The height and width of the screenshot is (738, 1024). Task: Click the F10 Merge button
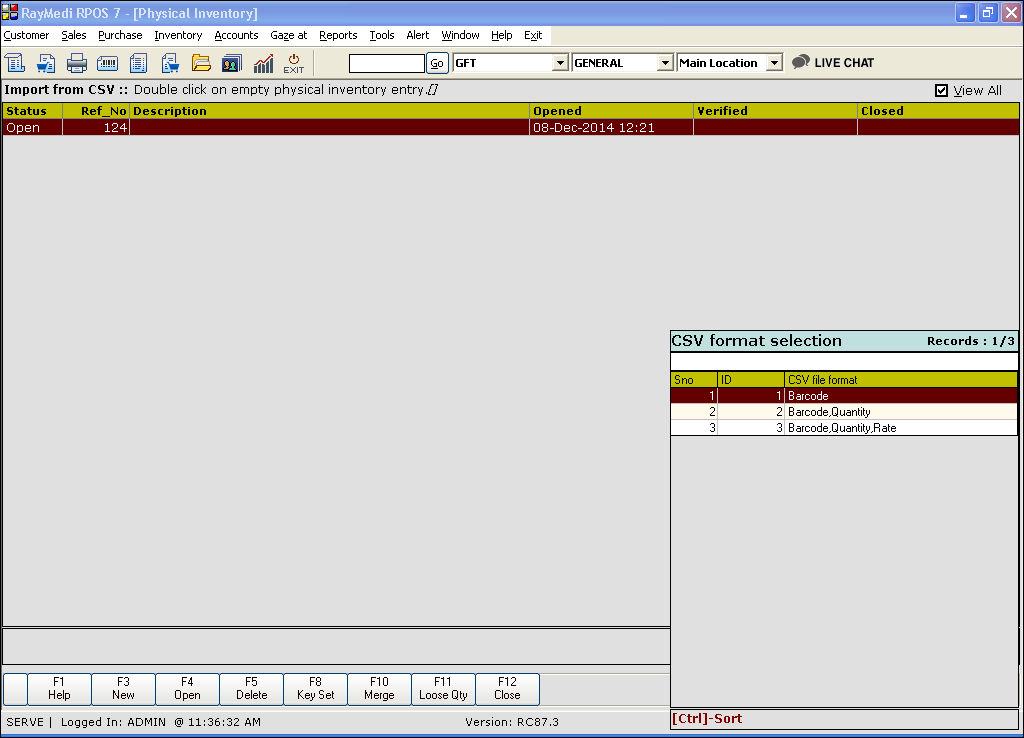(x=379, y=689)
